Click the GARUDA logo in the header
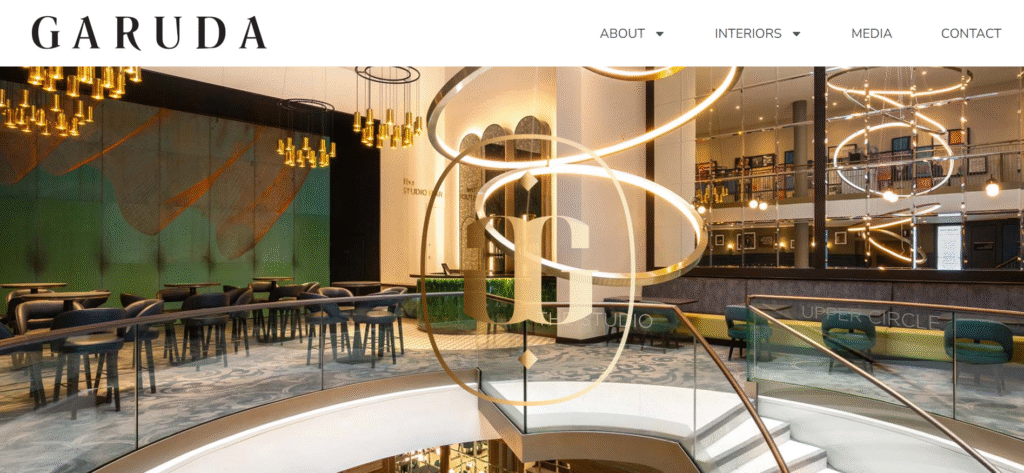1024x473 pixels. tap(149, 33)
